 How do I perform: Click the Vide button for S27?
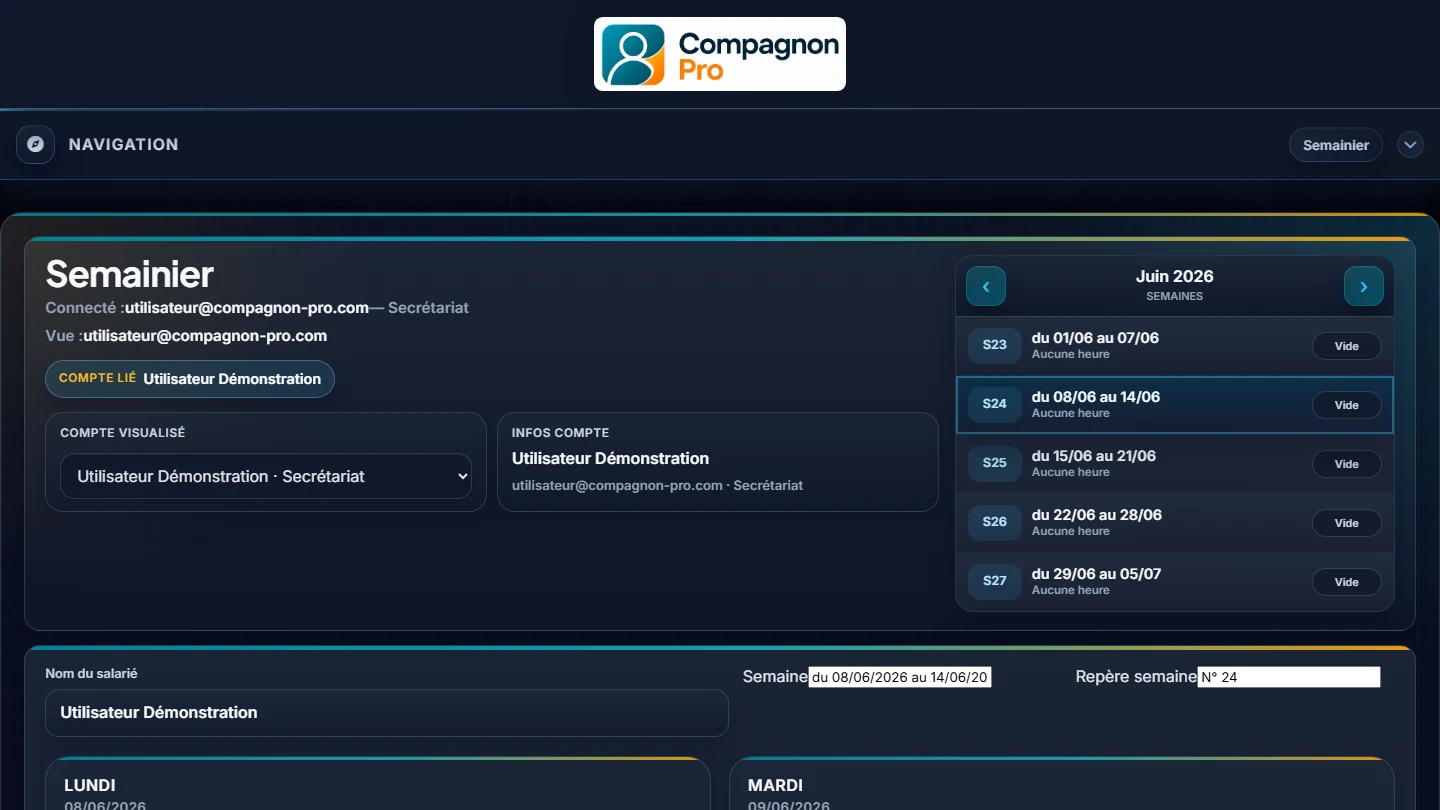1347,582
